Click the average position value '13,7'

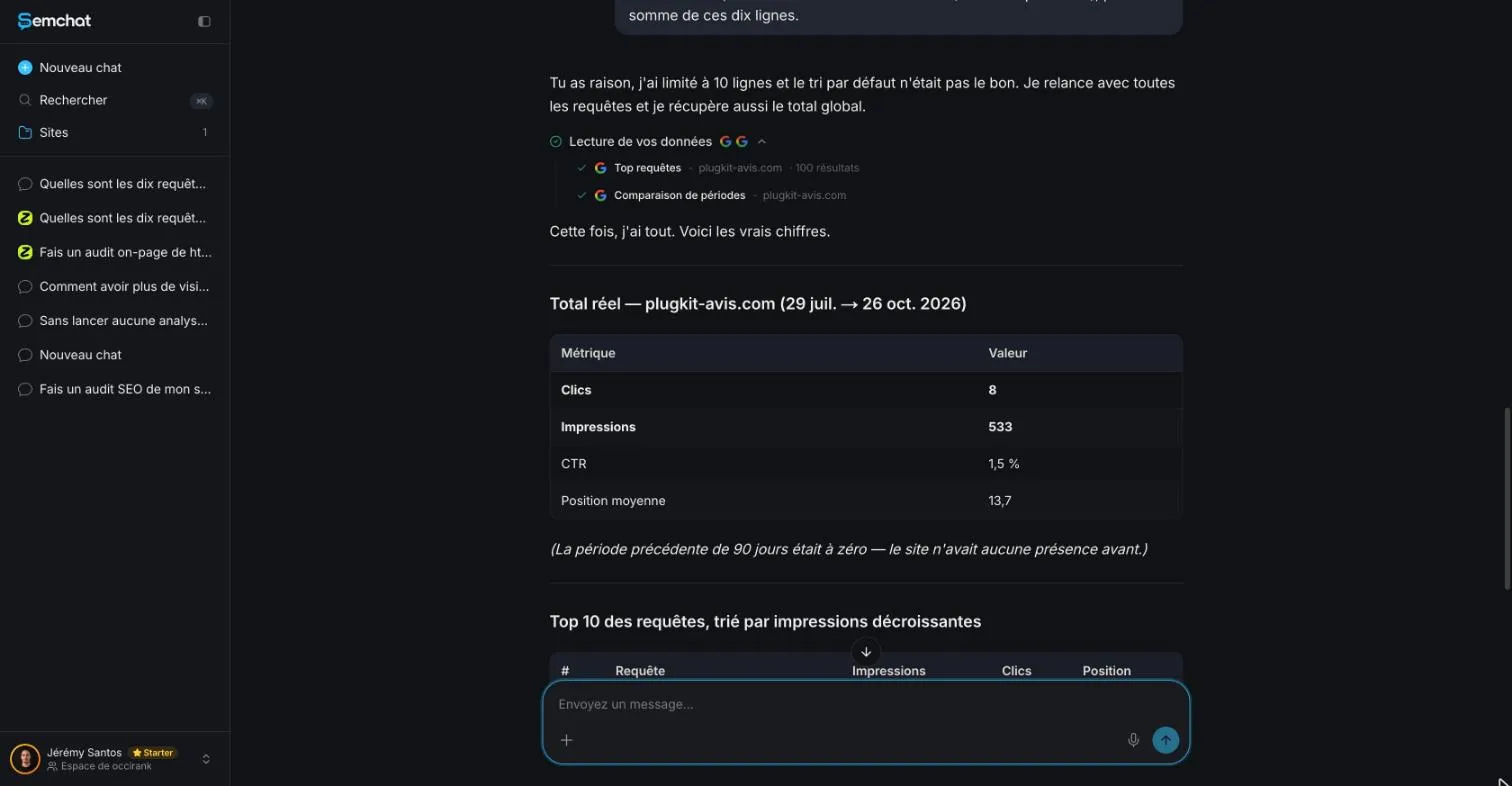(1000, 501)
